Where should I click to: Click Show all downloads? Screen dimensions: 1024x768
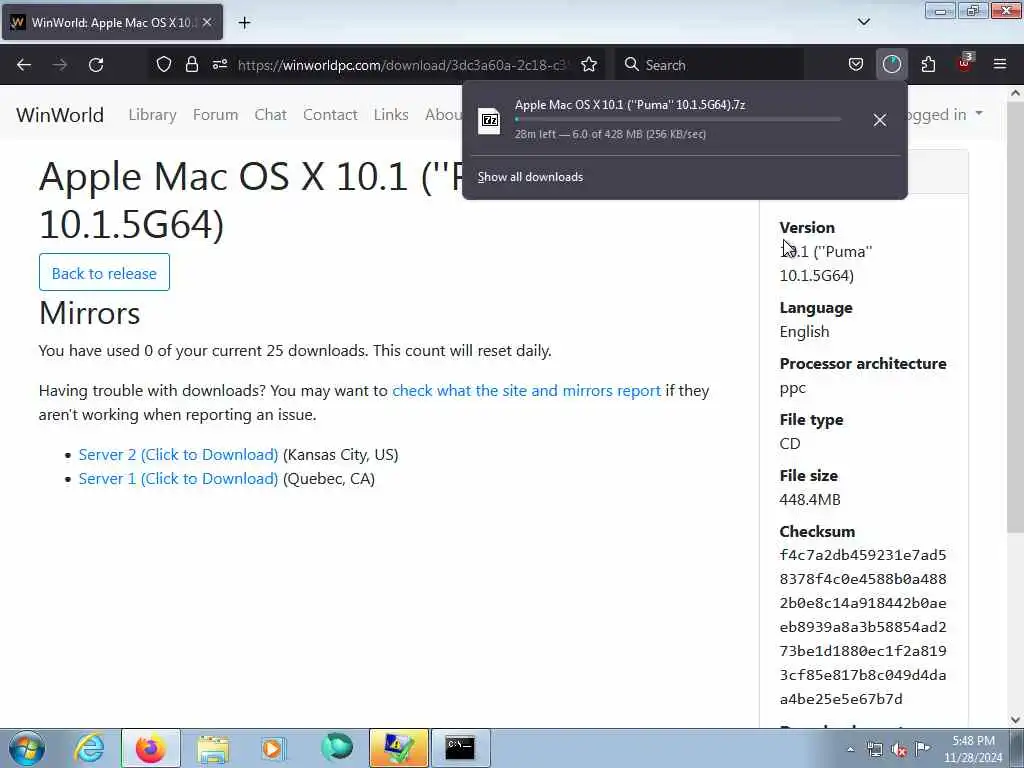pyautogui.click(x=530, y=177)
